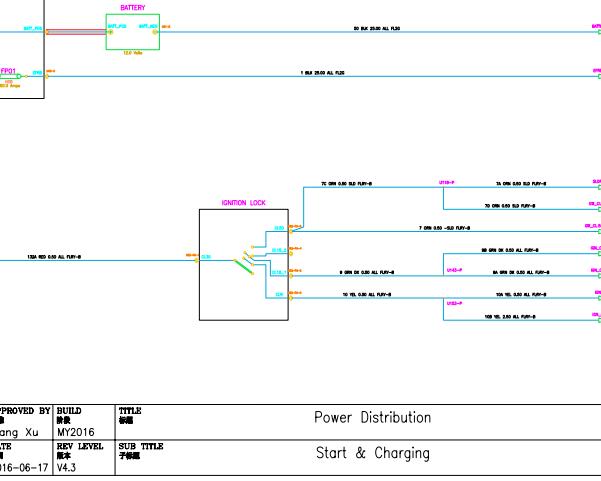Click the date ending 06-17

click(x=24, y=468)
